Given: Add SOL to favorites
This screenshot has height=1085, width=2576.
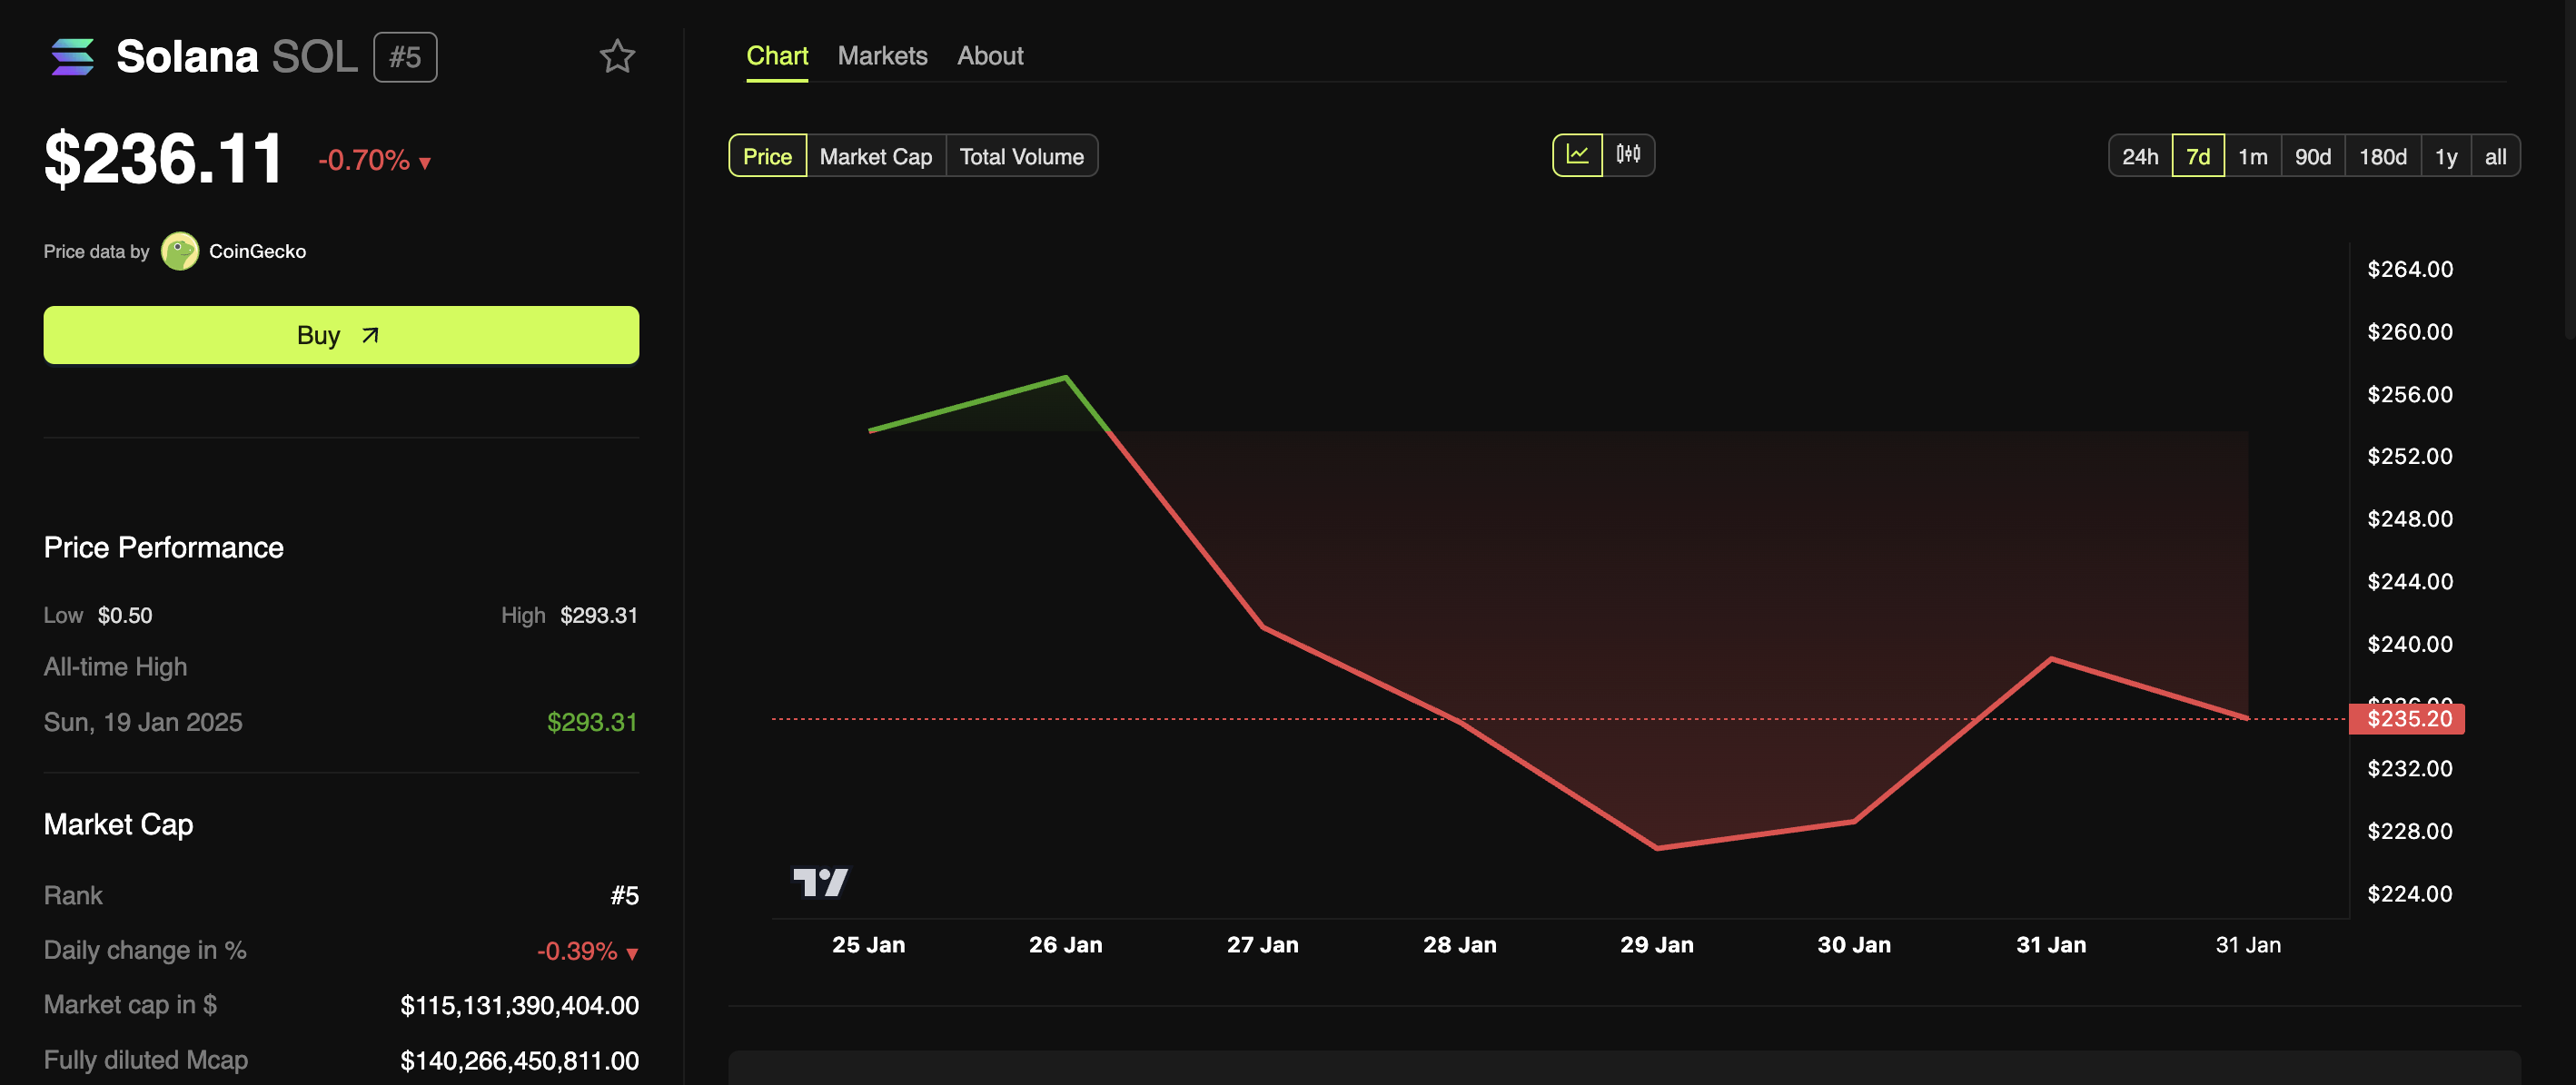Looking at the screenshot, I should pyautogui.click(x=619, y=53).
